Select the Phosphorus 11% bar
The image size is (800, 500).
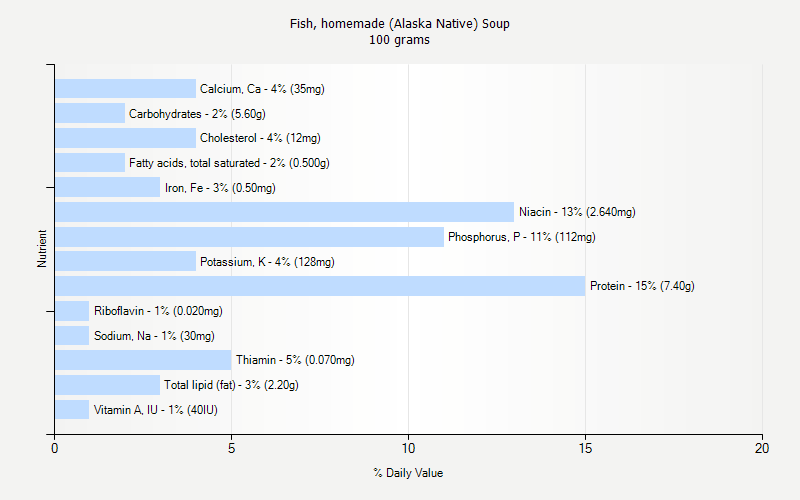point(249,237)
